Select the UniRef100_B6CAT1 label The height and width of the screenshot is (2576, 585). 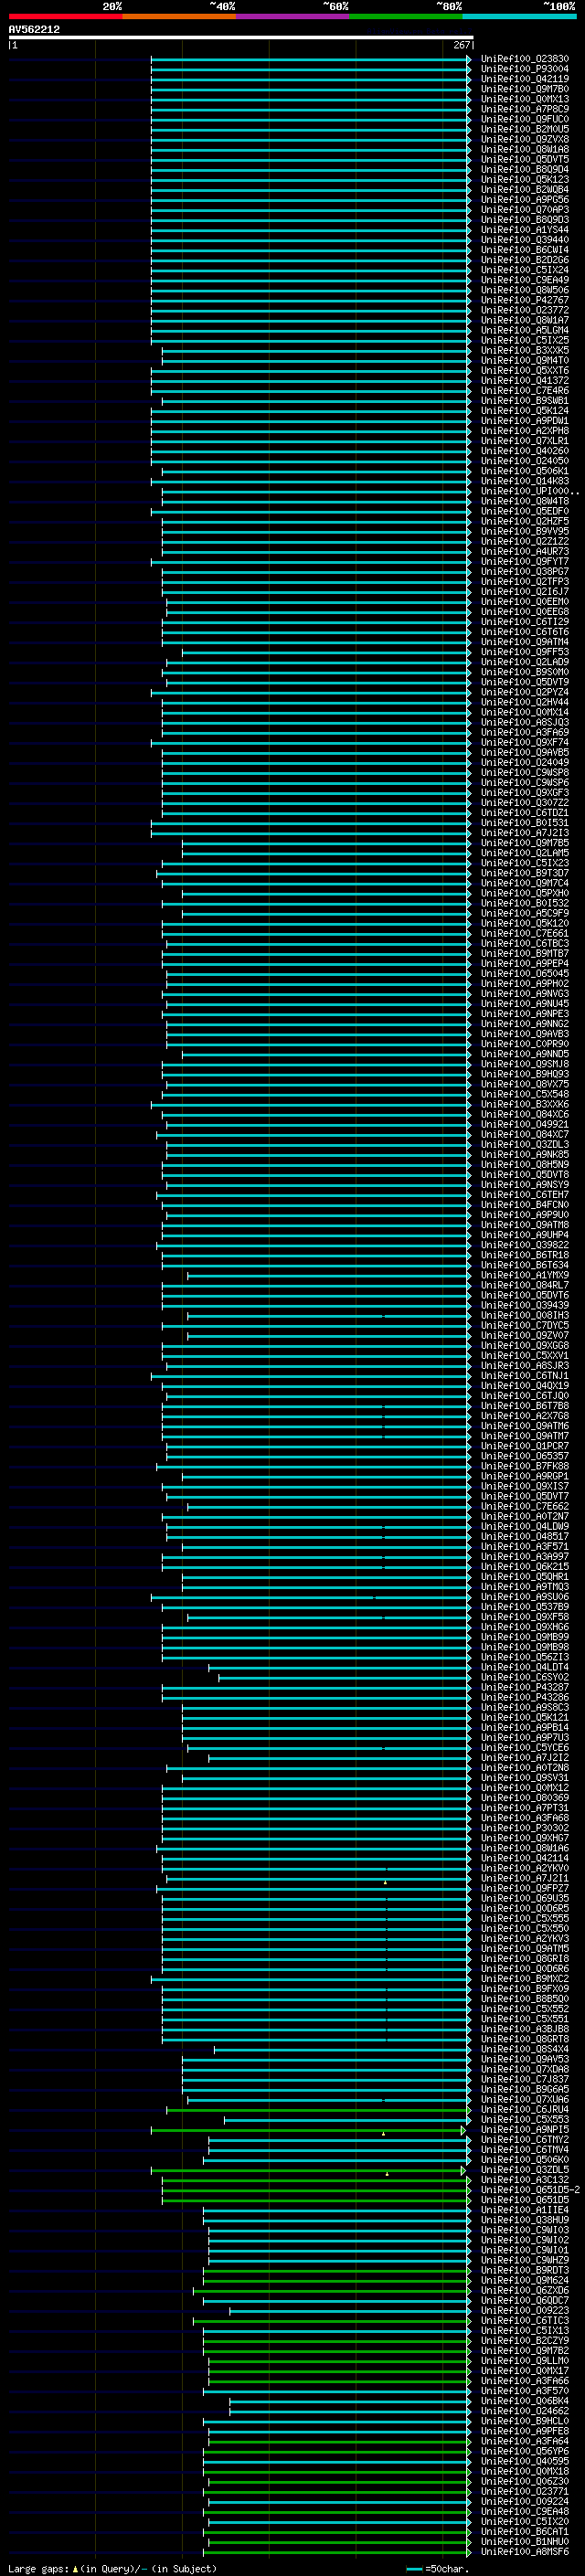524,2531
